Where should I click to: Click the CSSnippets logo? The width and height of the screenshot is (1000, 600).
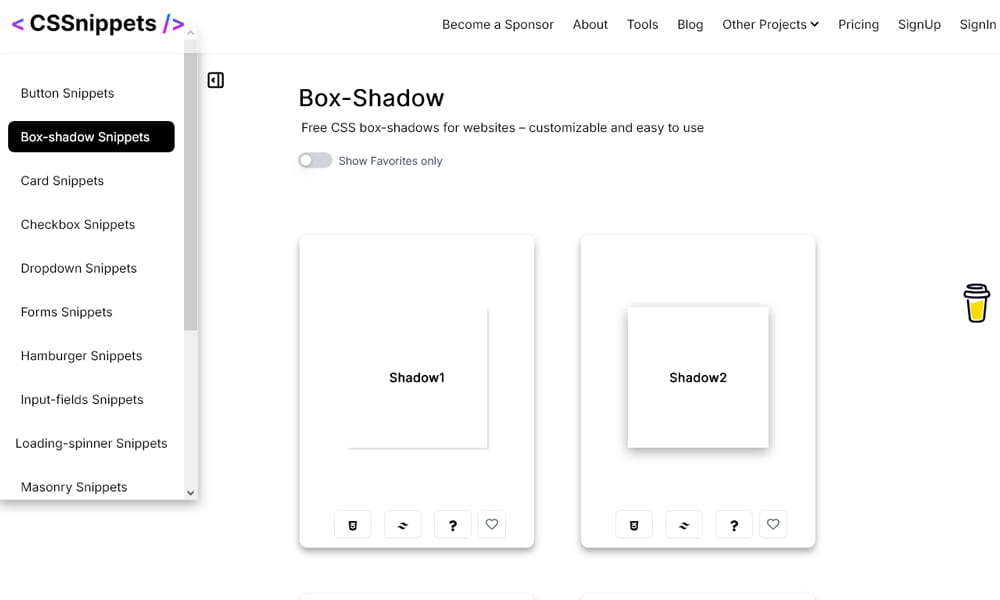tap(98, 24)
